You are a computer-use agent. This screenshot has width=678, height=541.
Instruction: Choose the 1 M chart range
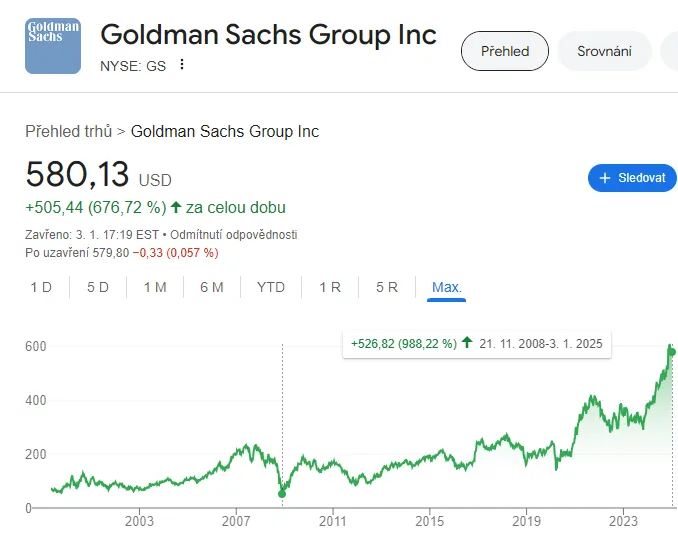155,287
